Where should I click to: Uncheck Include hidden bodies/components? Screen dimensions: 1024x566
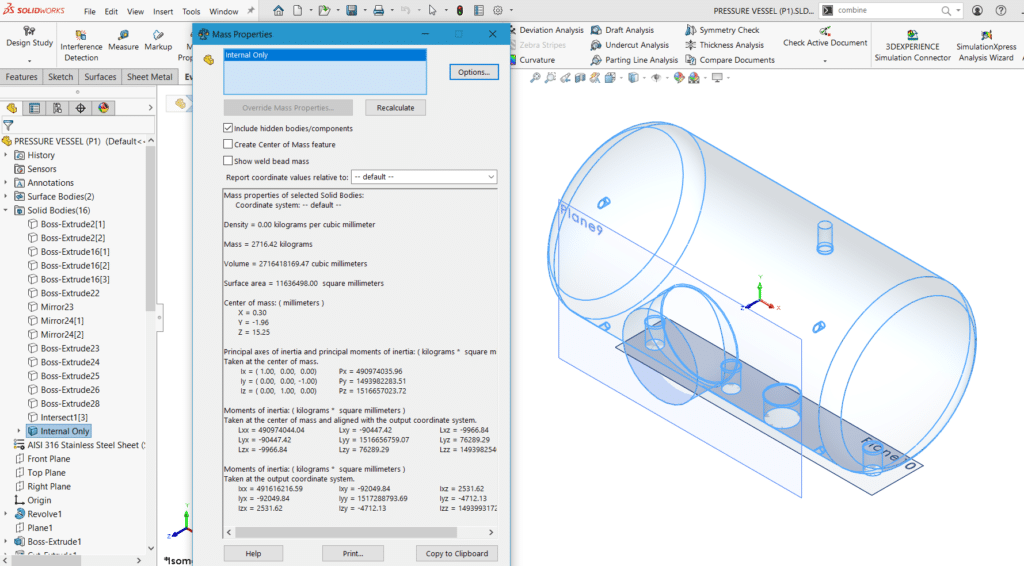(228, 128)
